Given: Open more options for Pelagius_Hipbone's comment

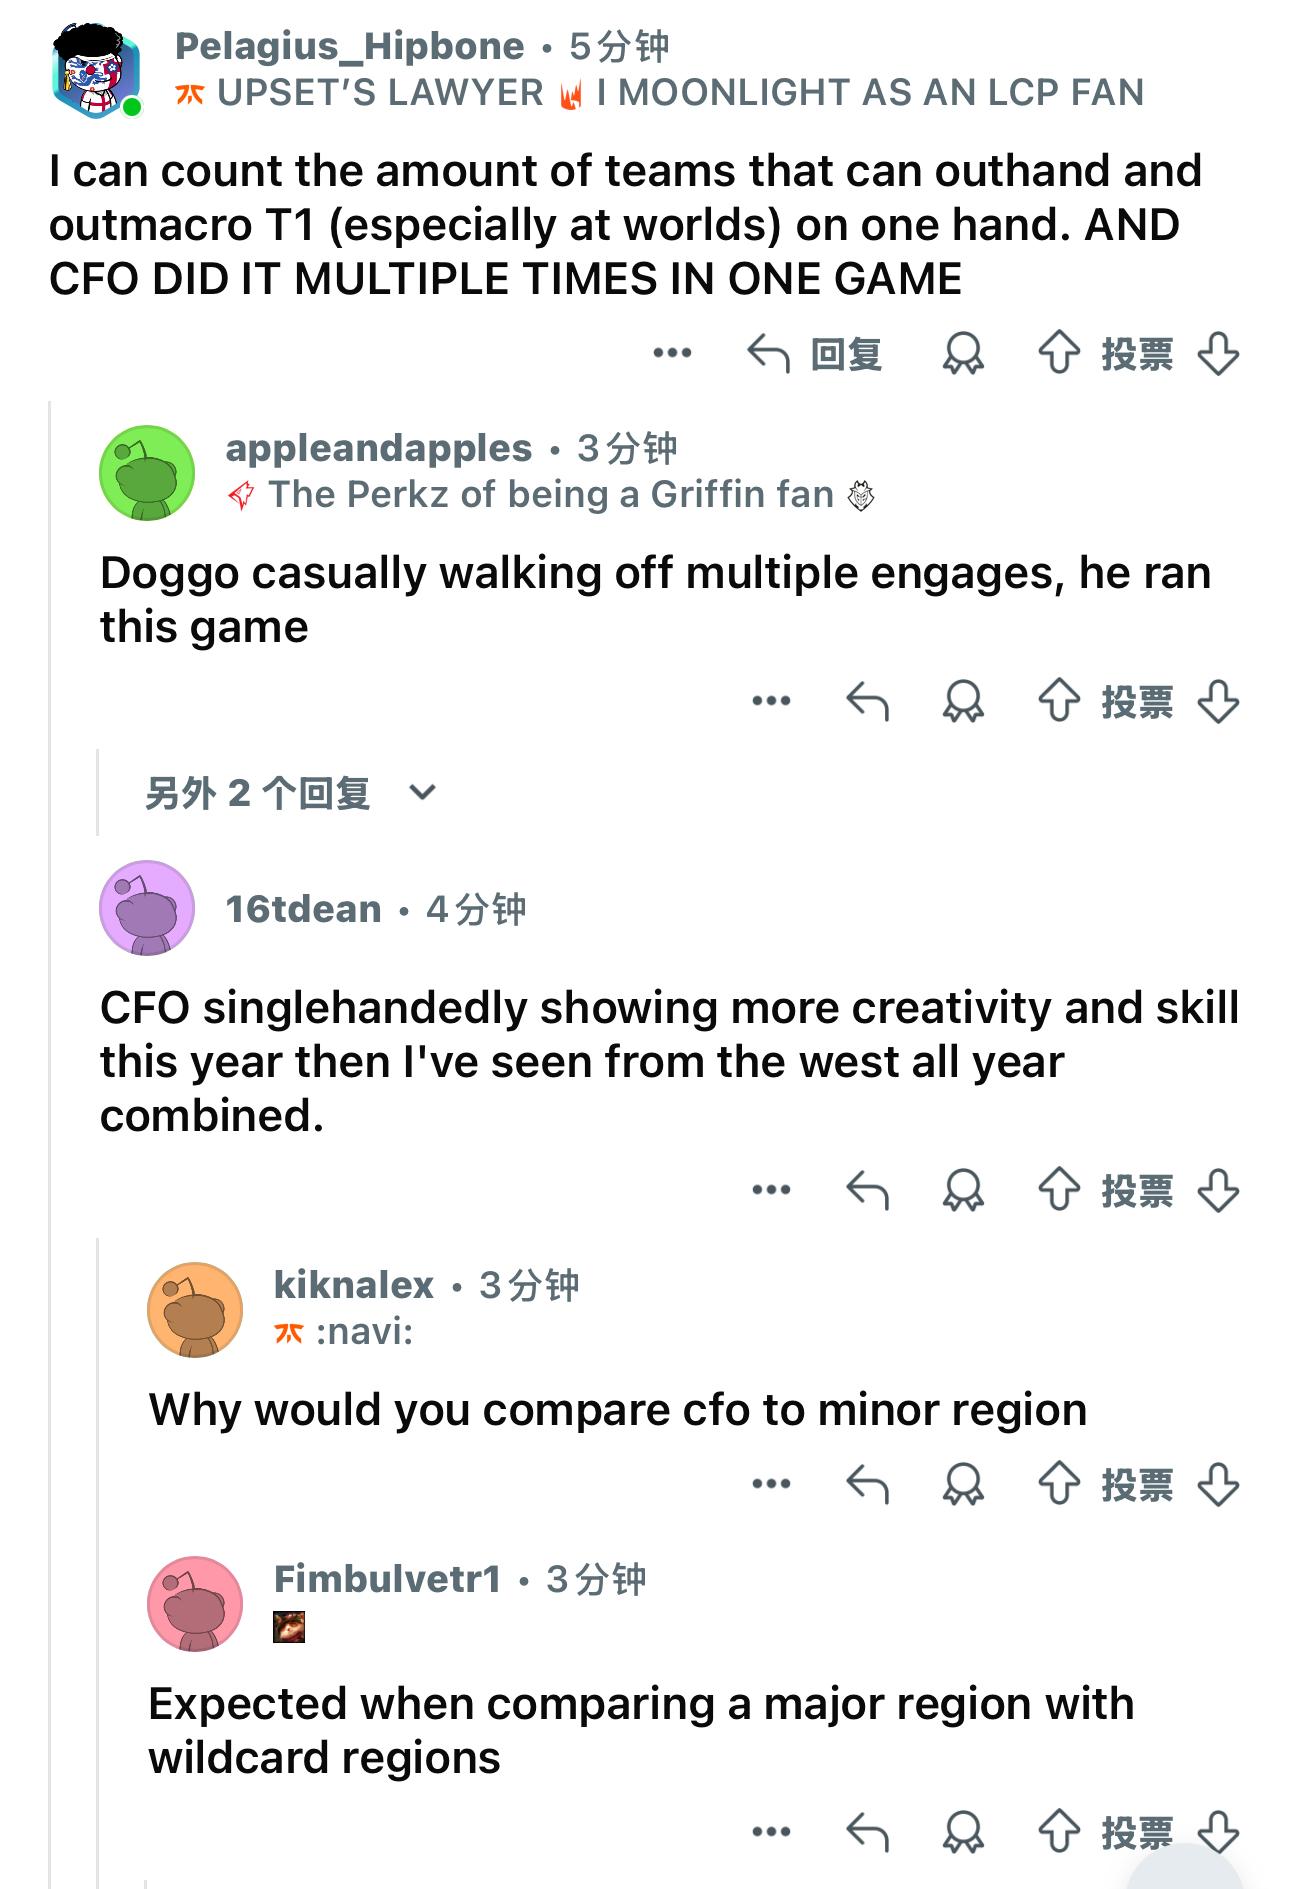Looking at the screenshot, I should 672,353.
